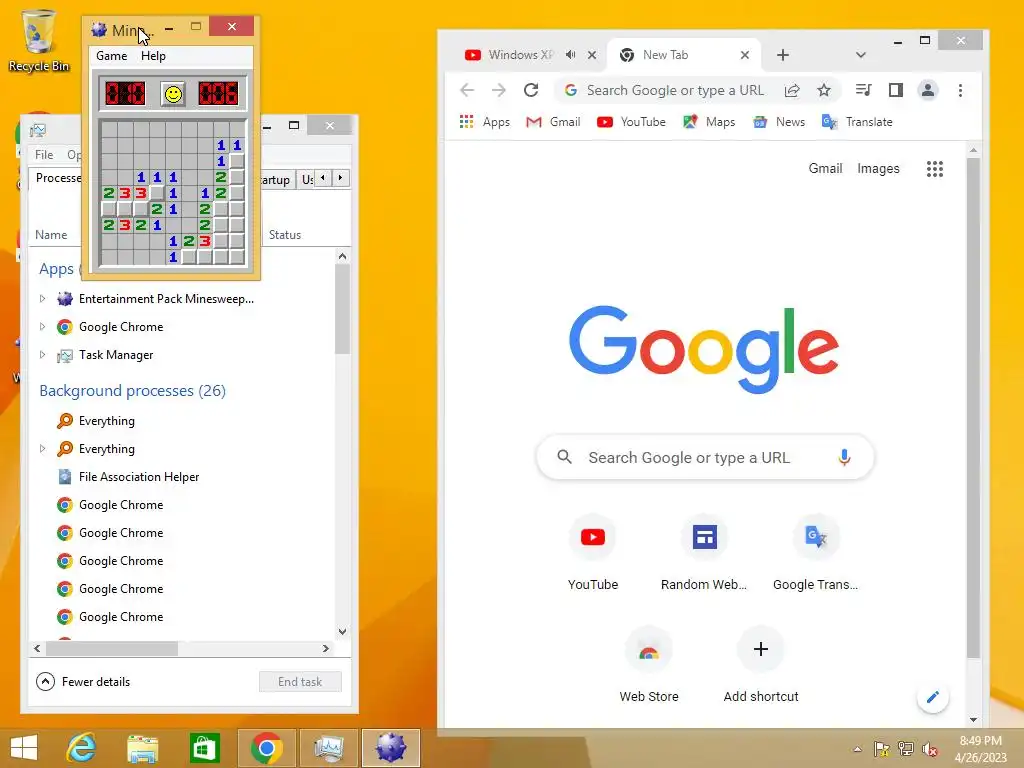The image size is (1024, 768).
Task: Click Chrome forward arrow
Action: pos(499,90)
